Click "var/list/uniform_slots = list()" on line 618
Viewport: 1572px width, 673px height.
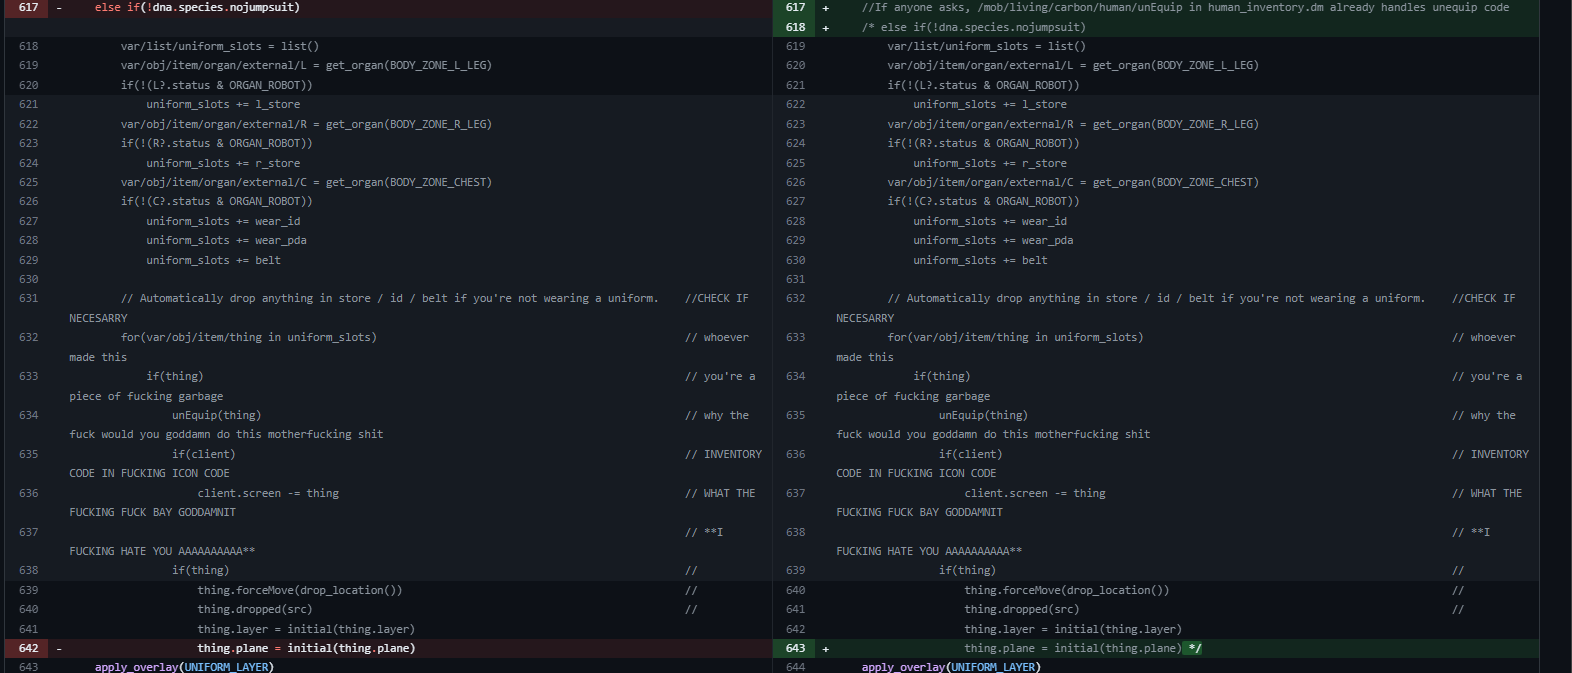[220, 46]
